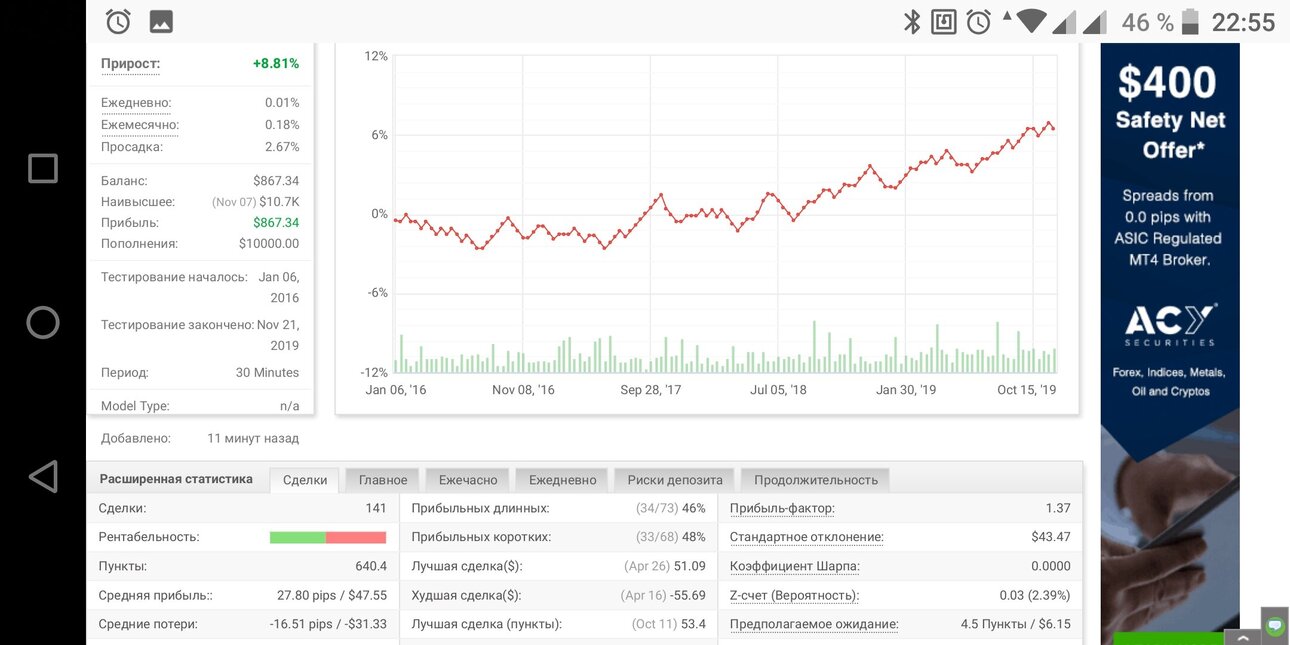This screenshot has height=645, width=1290.
Task: Tap the Android recent apps square button
Action: click(43, 168)
